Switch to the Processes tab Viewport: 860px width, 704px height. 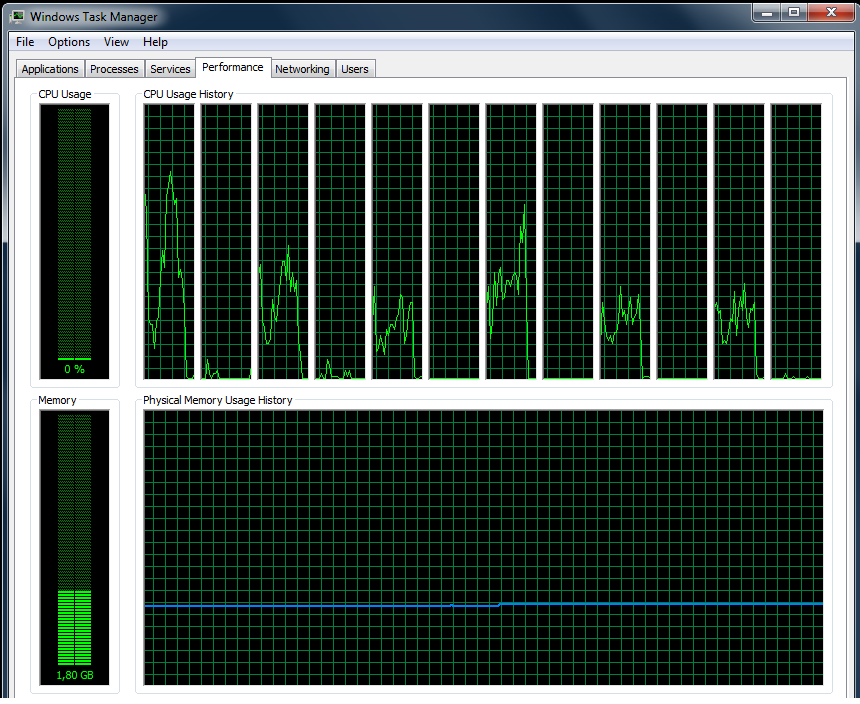click(x=114, y=69)
